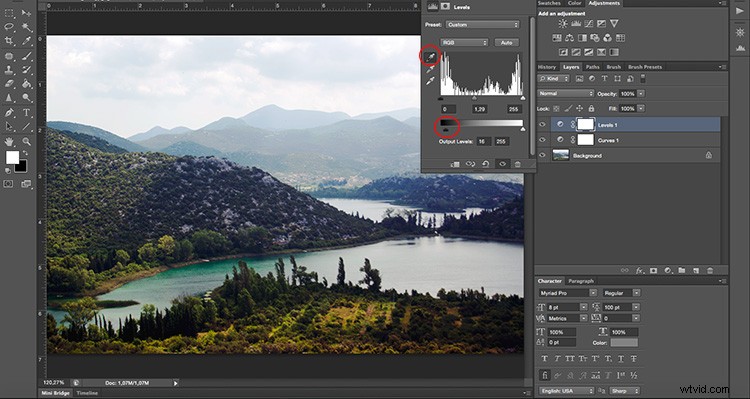Hide the Levels 1 layer
The image size is (750, 399).
coord(542,124)
